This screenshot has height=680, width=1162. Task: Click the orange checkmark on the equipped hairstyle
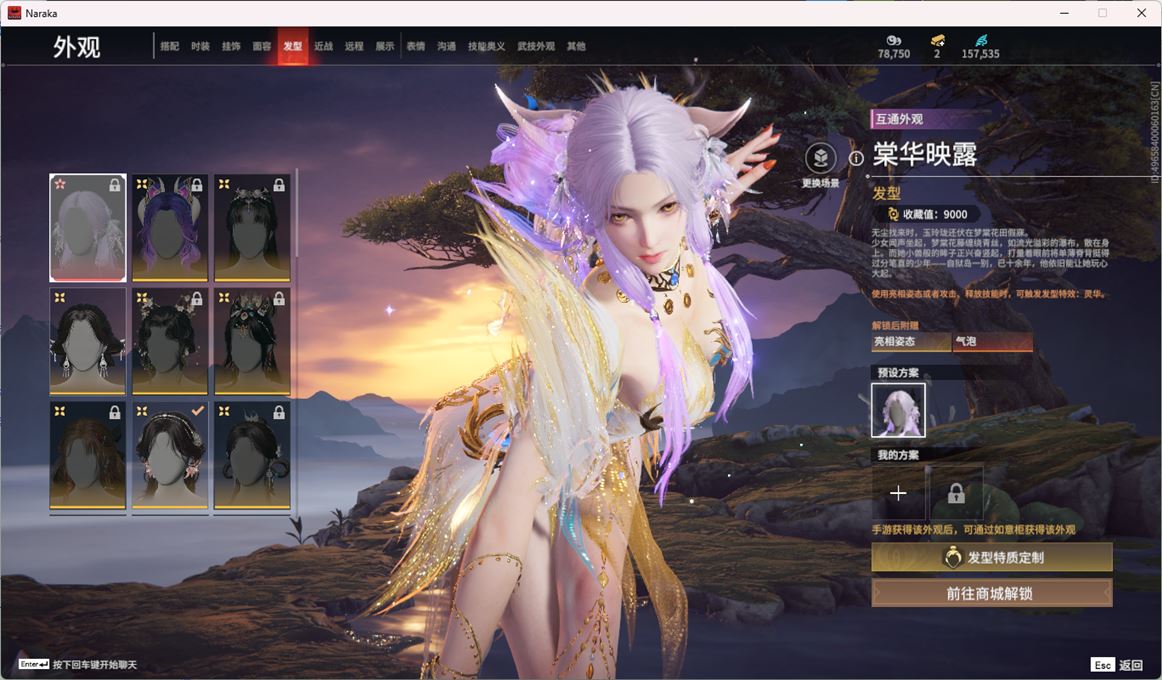click(x=197, y=410)
